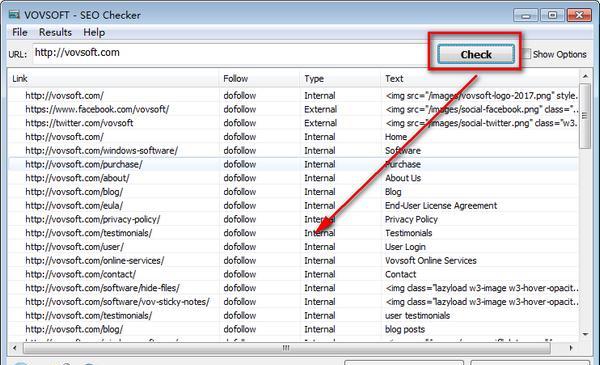Click 'dofollow' in the purchase row

click(x=240, y=165)
